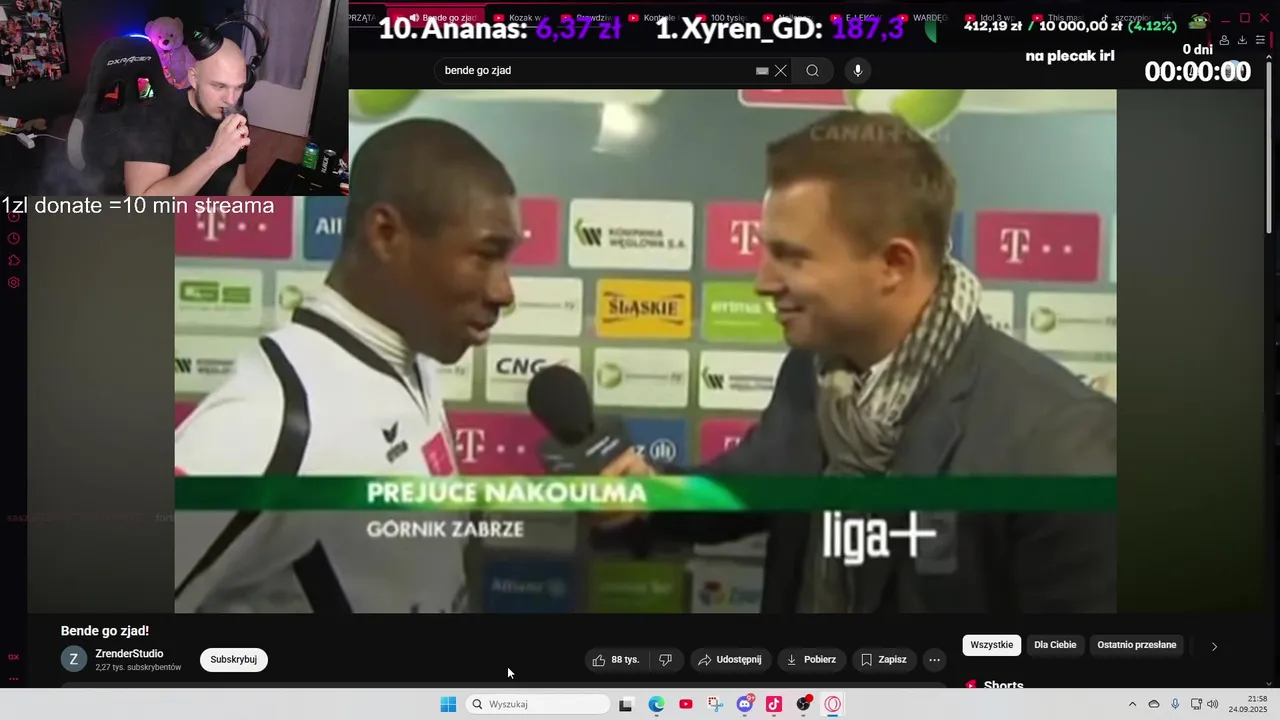Select the Dla Ciebie filter chip

coord(1055,645)
